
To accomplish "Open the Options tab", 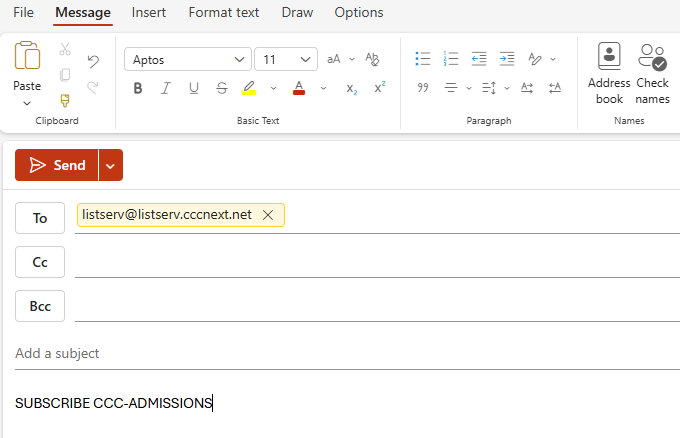I will click(359, 12).
